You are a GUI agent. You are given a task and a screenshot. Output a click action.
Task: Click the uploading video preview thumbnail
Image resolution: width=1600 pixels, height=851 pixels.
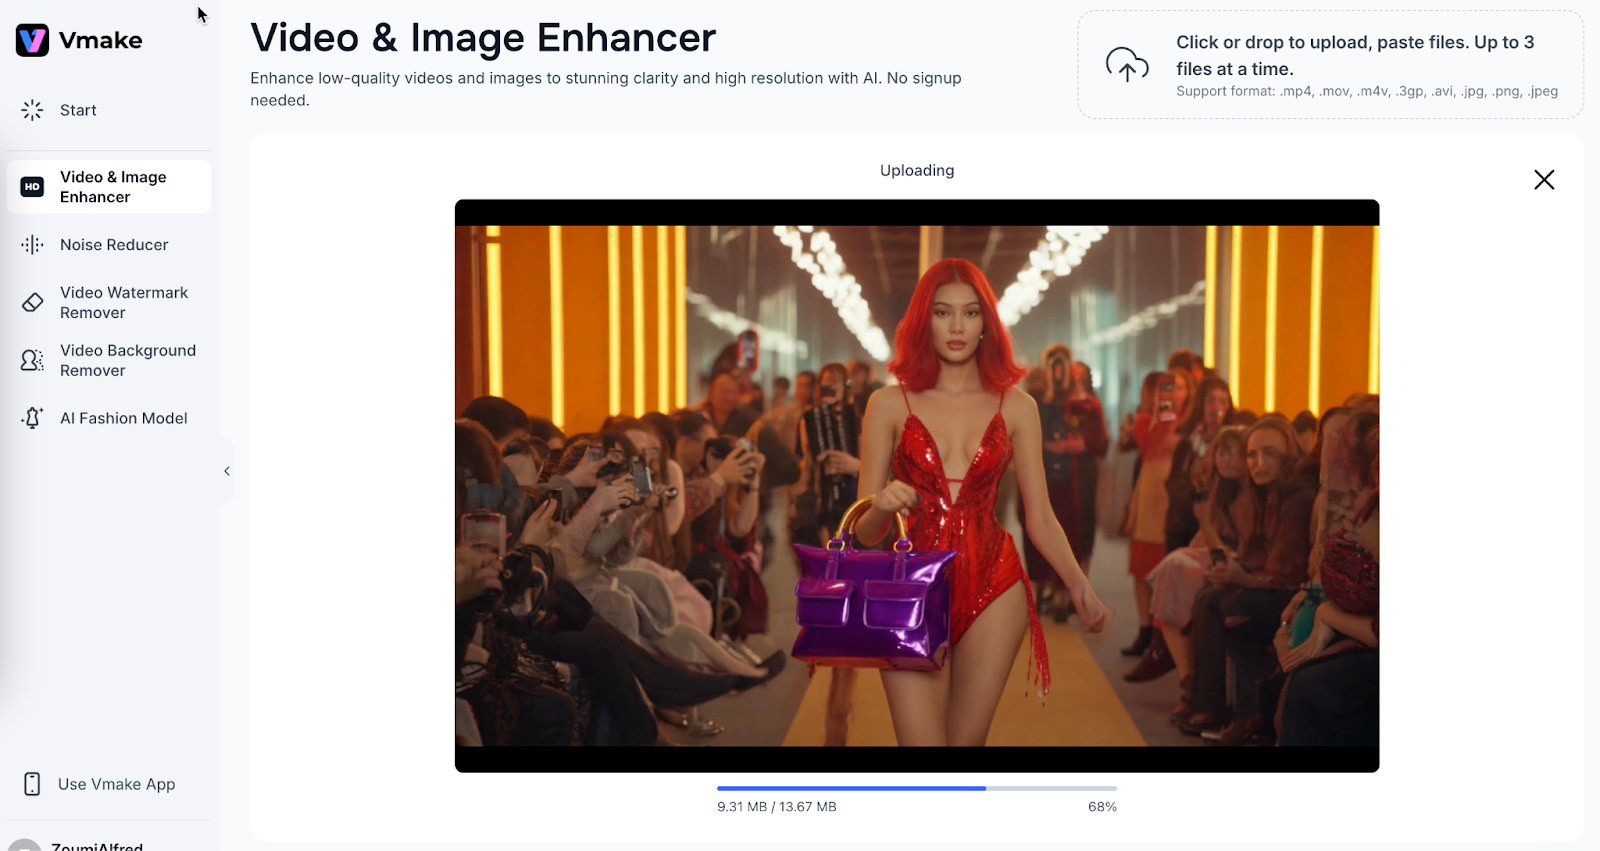pos(917,486)
